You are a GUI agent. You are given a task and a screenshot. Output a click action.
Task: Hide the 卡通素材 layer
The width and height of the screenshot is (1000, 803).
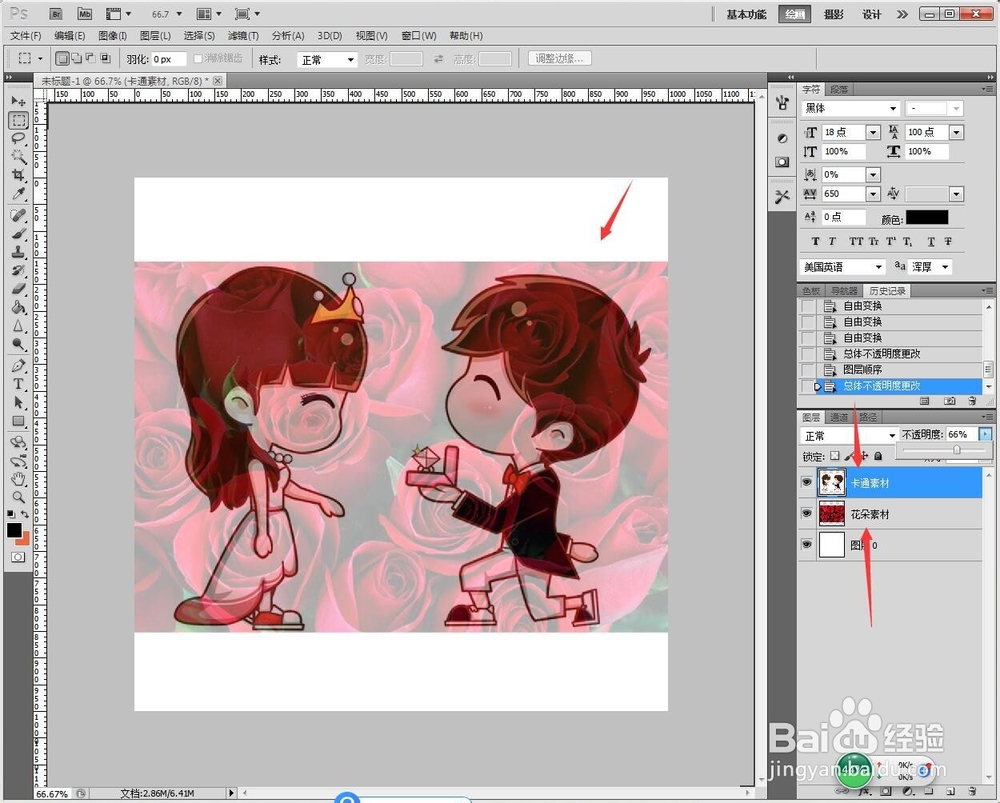coord(807,482)
